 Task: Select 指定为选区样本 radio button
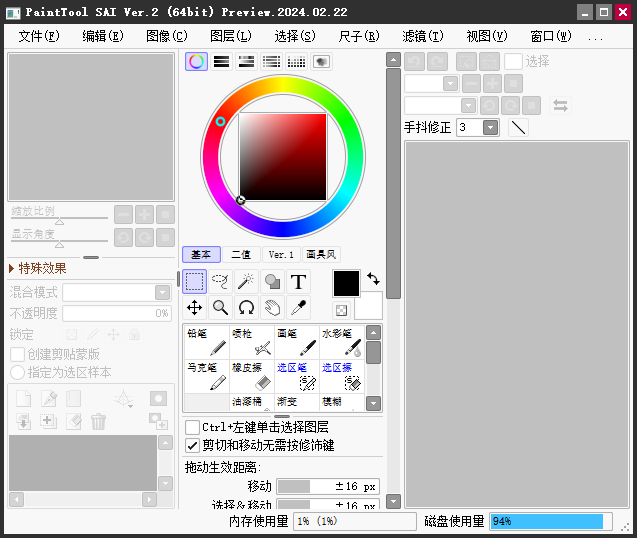pyautogui.click(x=17, y=372)
